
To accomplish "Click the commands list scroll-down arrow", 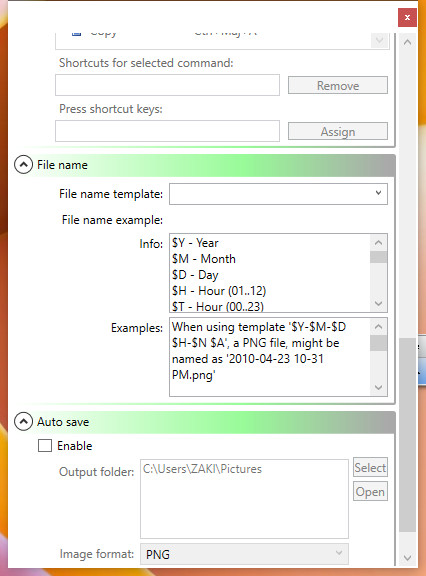I will pyautogui.click(x=379, y=40).
